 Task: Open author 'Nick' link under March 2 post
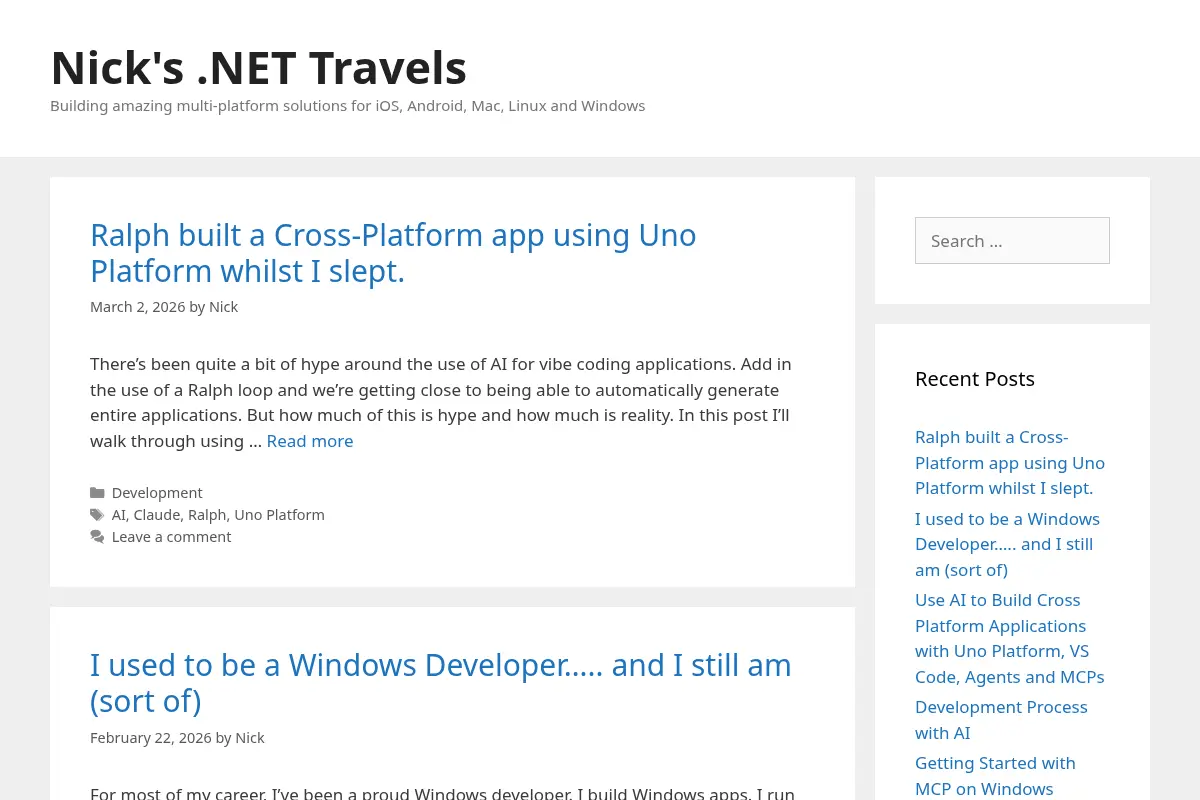point(223,307)
